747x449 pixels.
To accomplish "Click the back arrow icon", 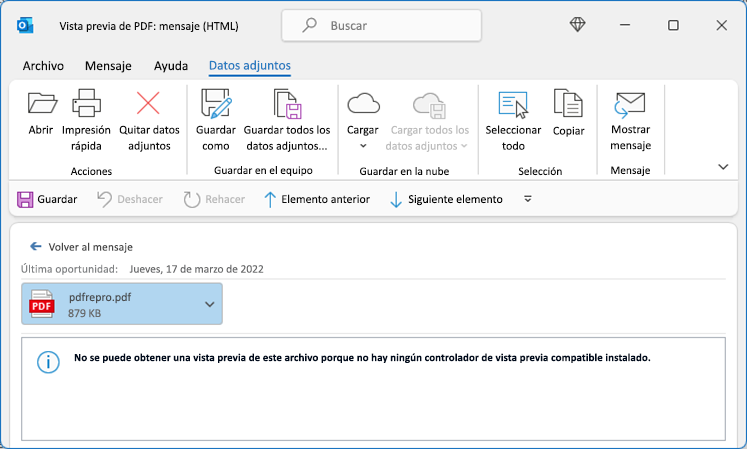I will point(36,246).
